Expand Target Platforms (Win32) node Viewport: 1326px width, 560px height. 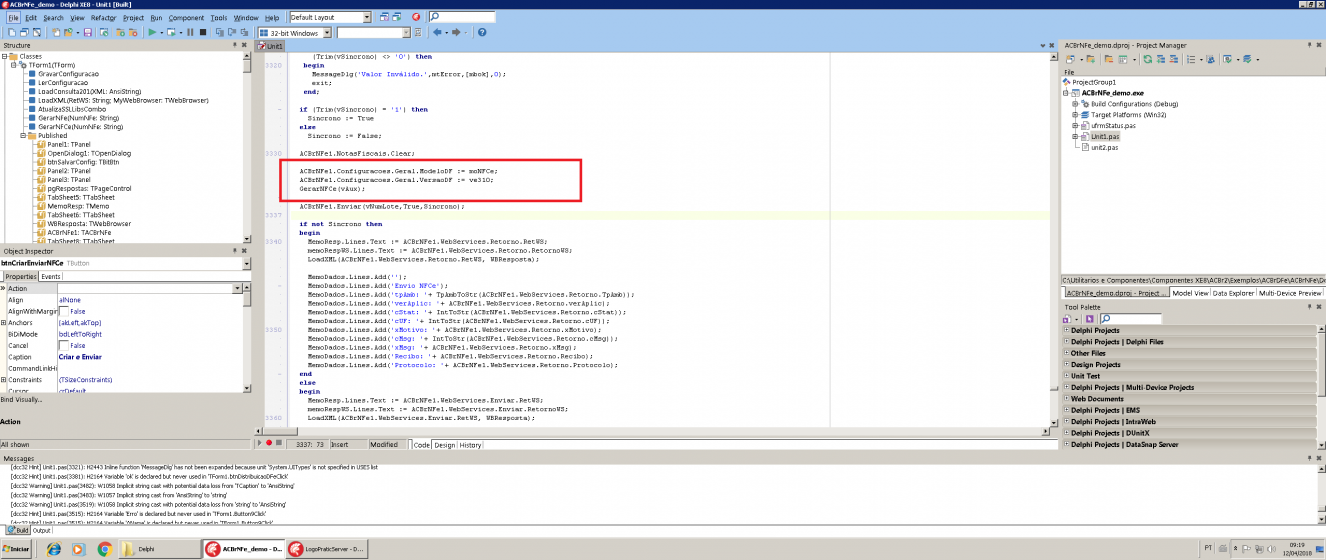(x=1075, y=115)
